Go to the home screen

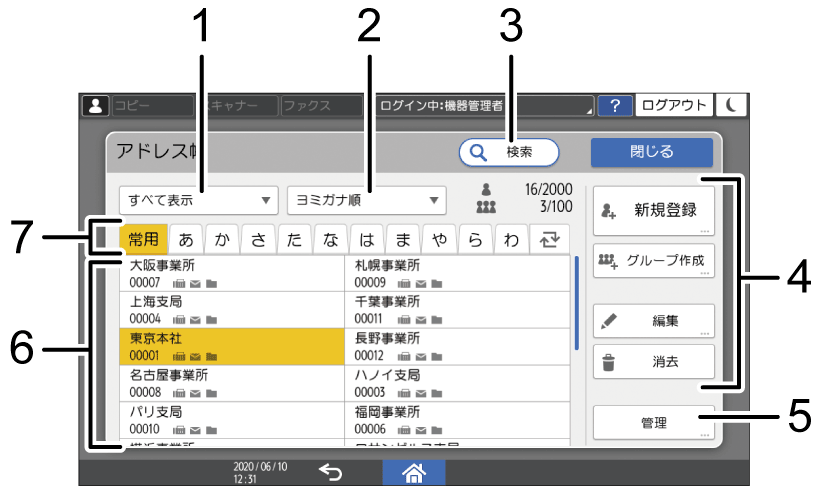[414, 473]
